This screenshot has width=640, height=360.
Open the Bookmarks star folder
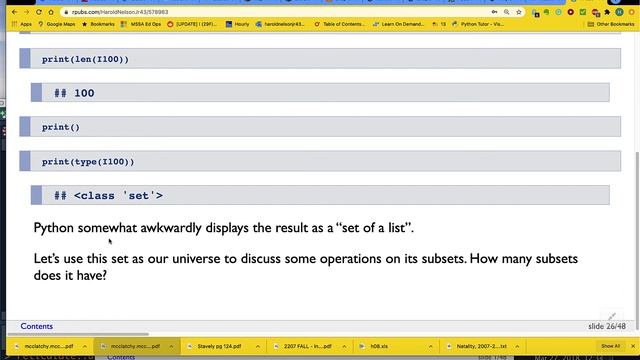tap(98, 24)
